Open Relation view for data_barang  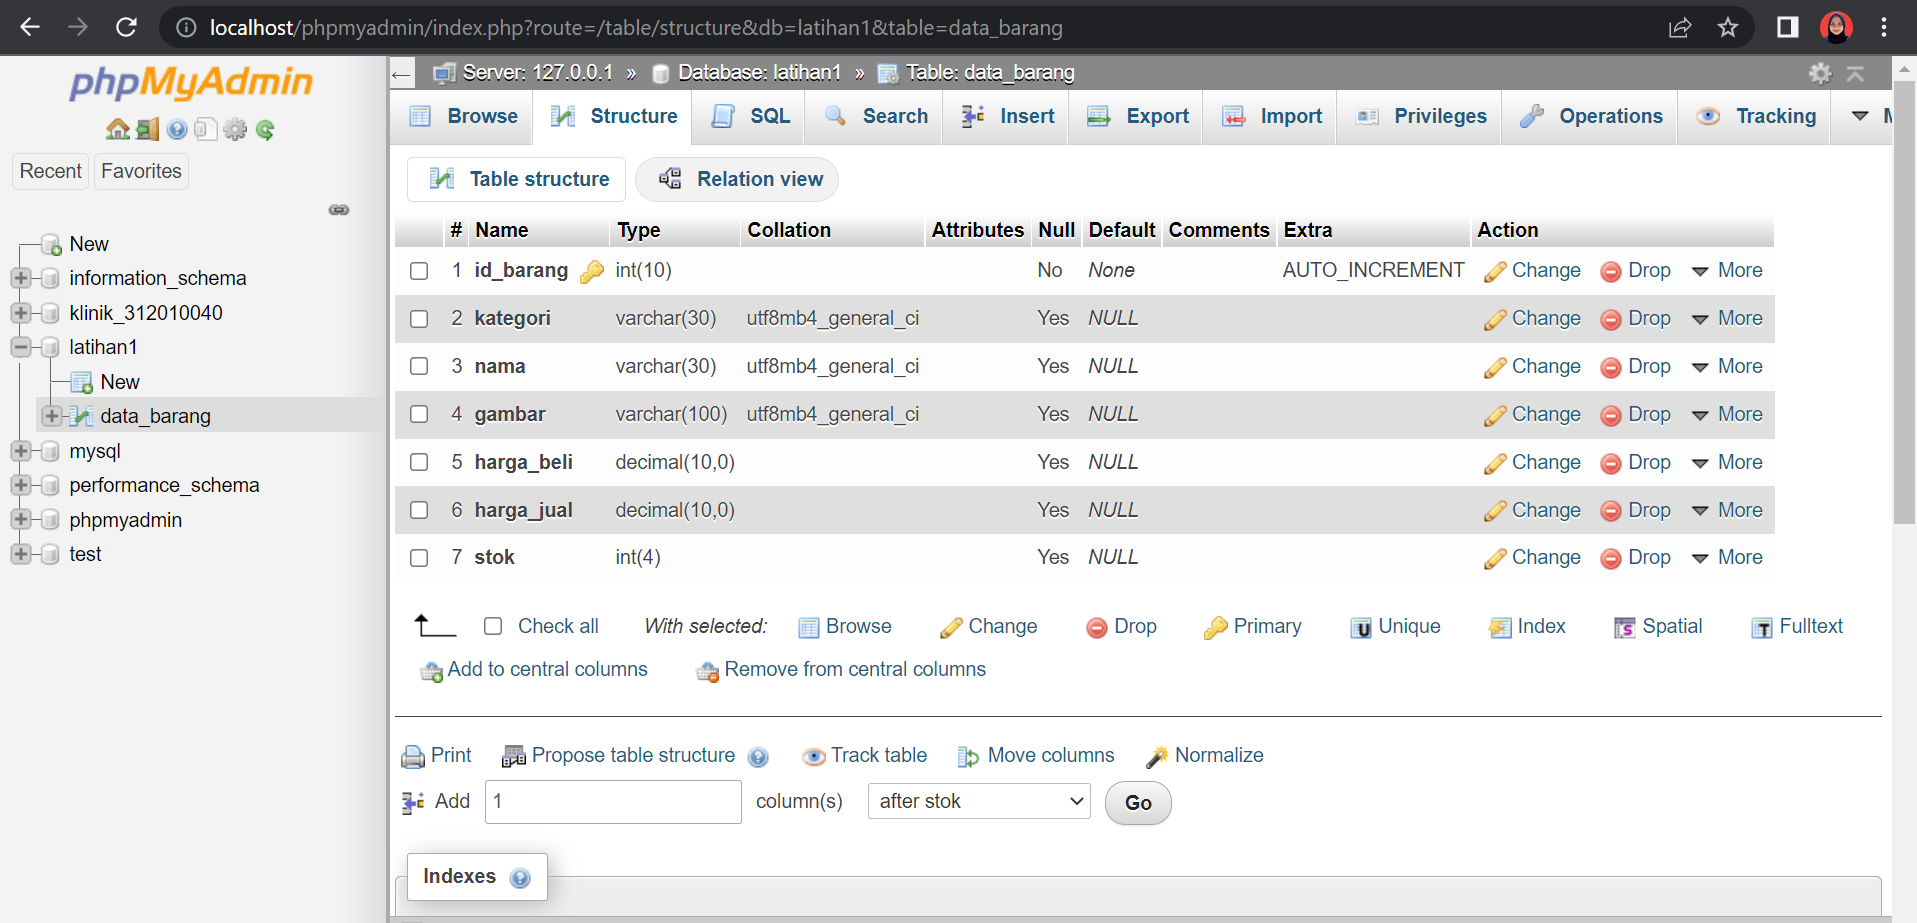[x=738, y=179]
